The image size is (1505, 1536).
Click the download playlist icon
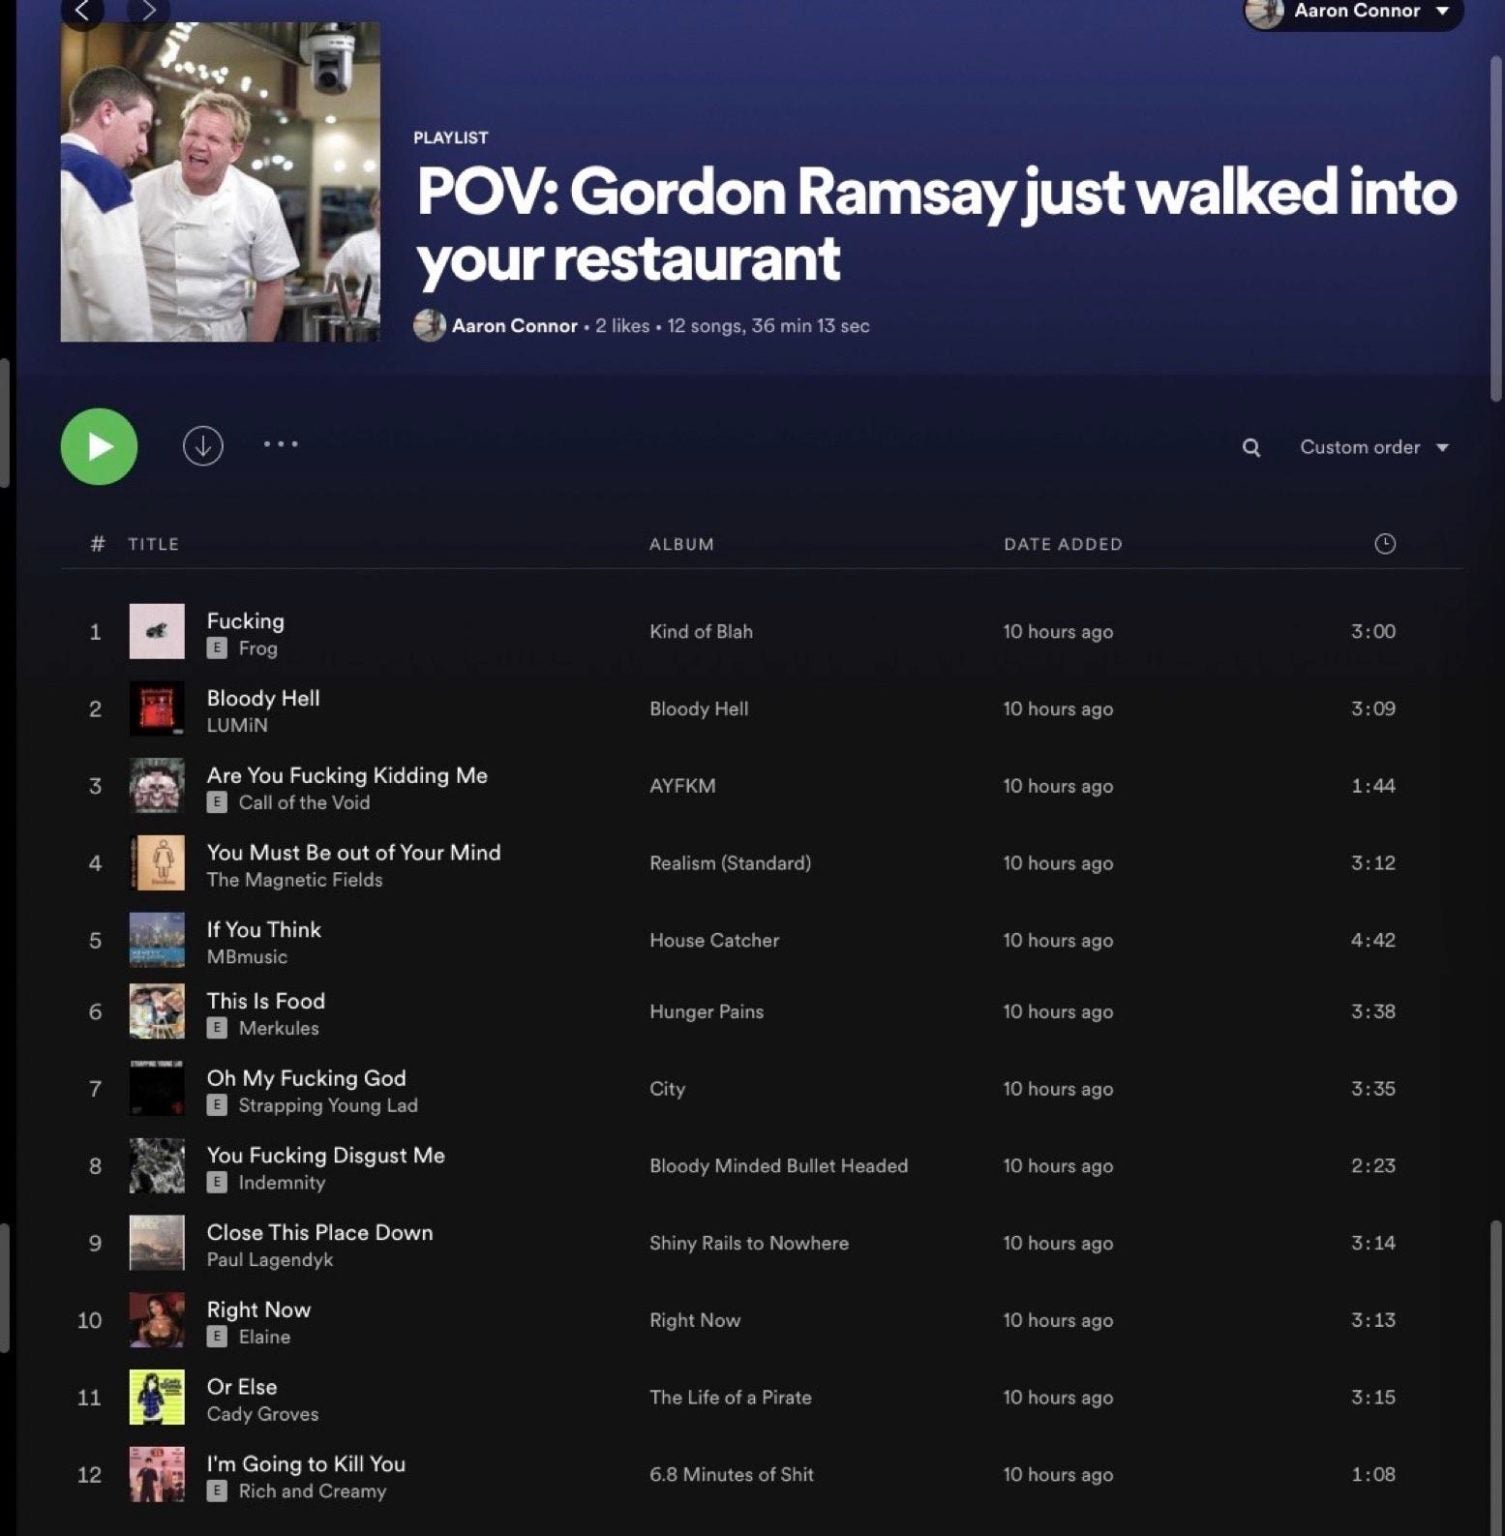(x=203, y=446)
